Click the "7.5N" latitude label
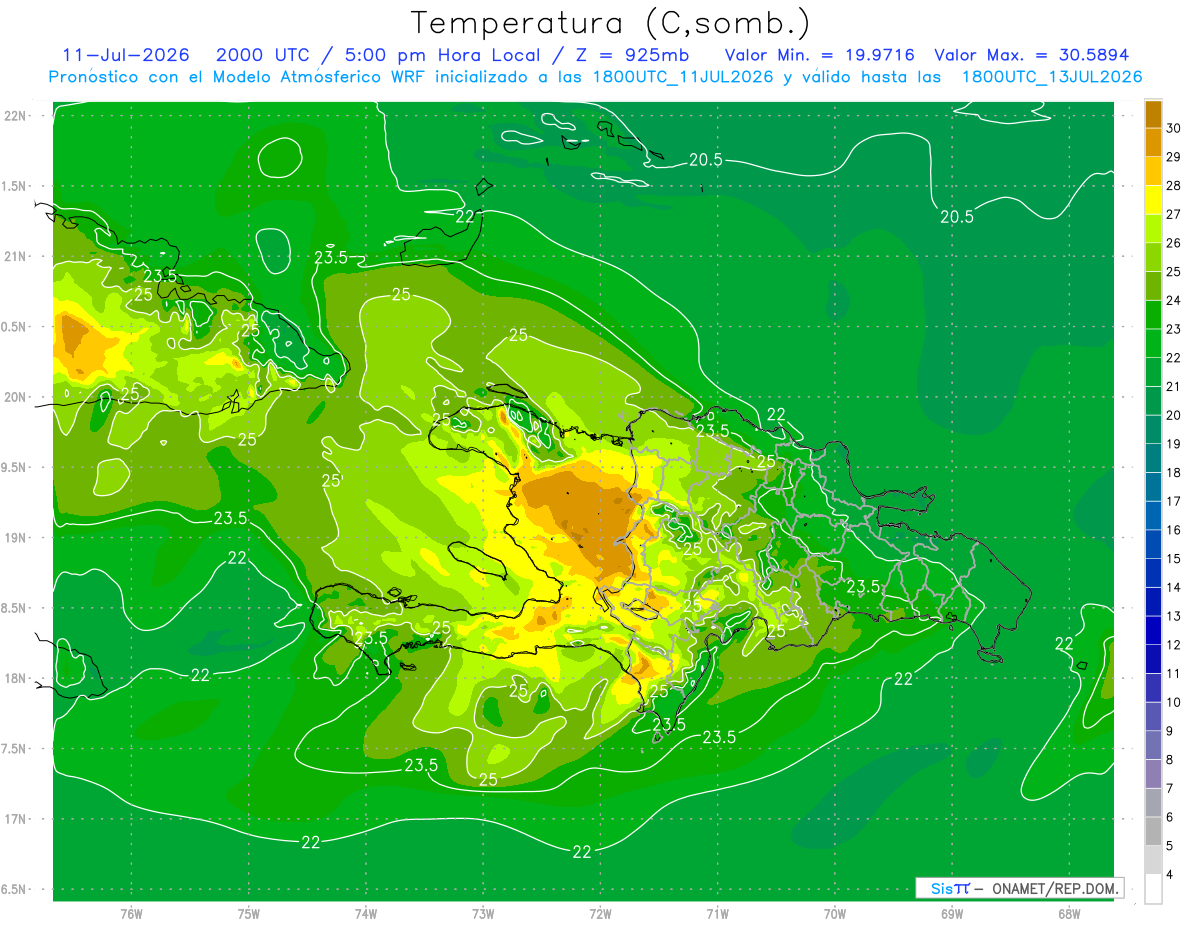Screen dimensions: 1200x927 coord(15,749)
